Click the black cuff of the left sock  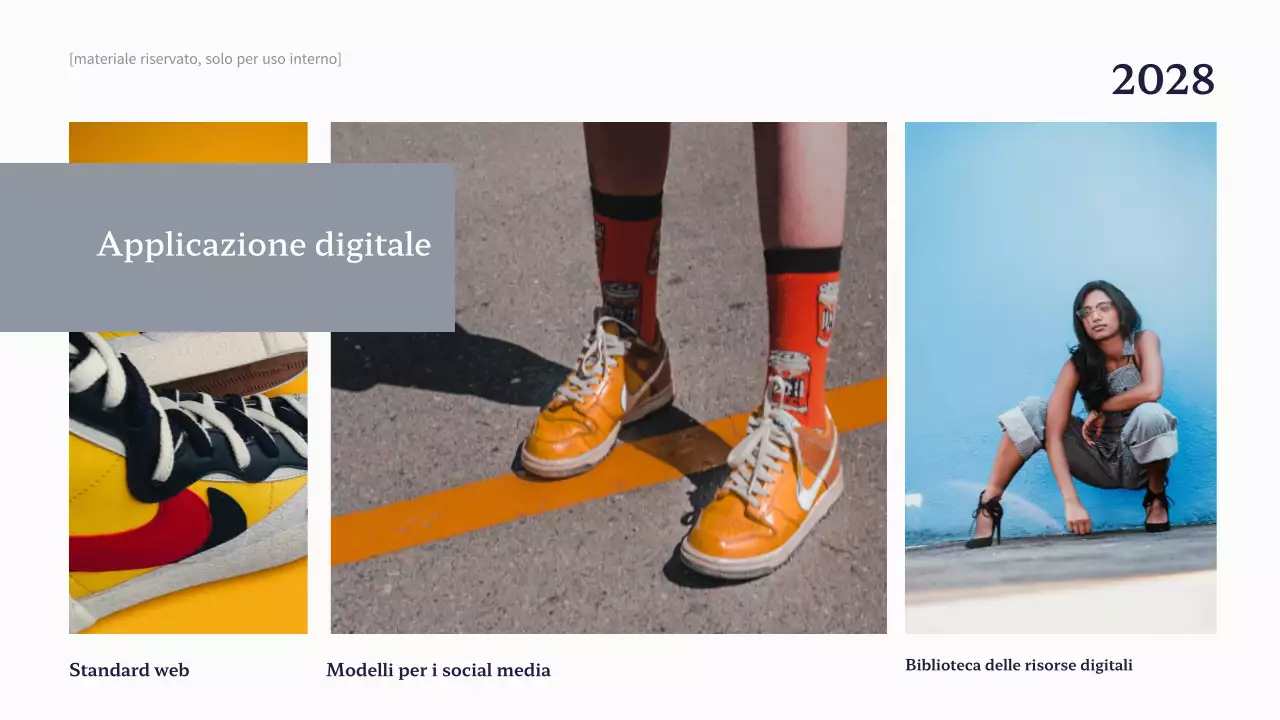[x=626, y=204]
